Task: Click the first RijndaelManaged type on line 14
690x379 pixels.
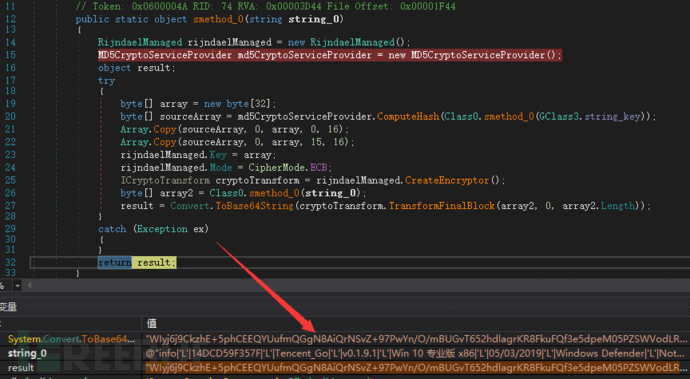Action: tap(140, 42)
